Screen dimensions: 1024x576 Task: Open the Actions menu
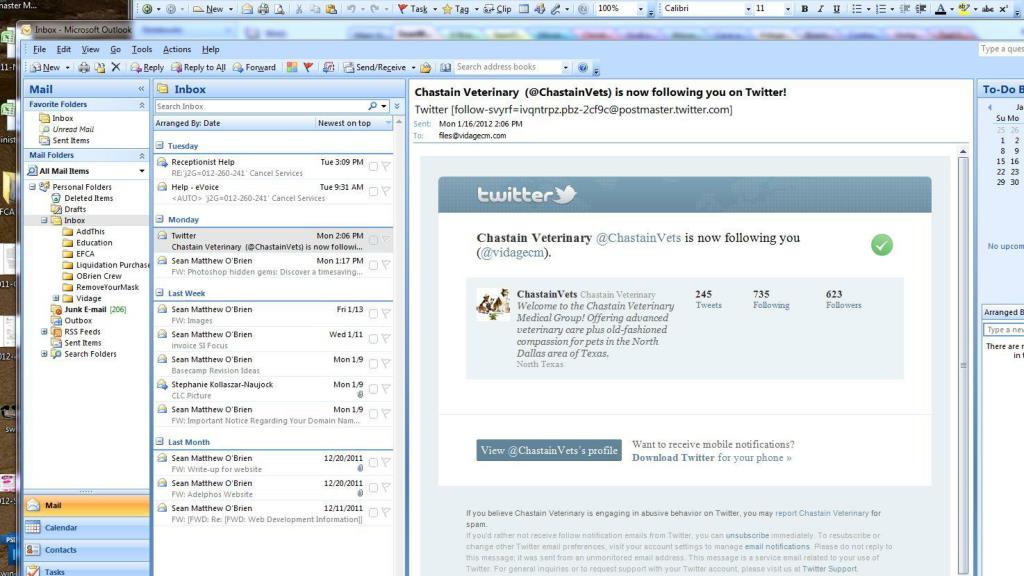[x=177, y=49]
